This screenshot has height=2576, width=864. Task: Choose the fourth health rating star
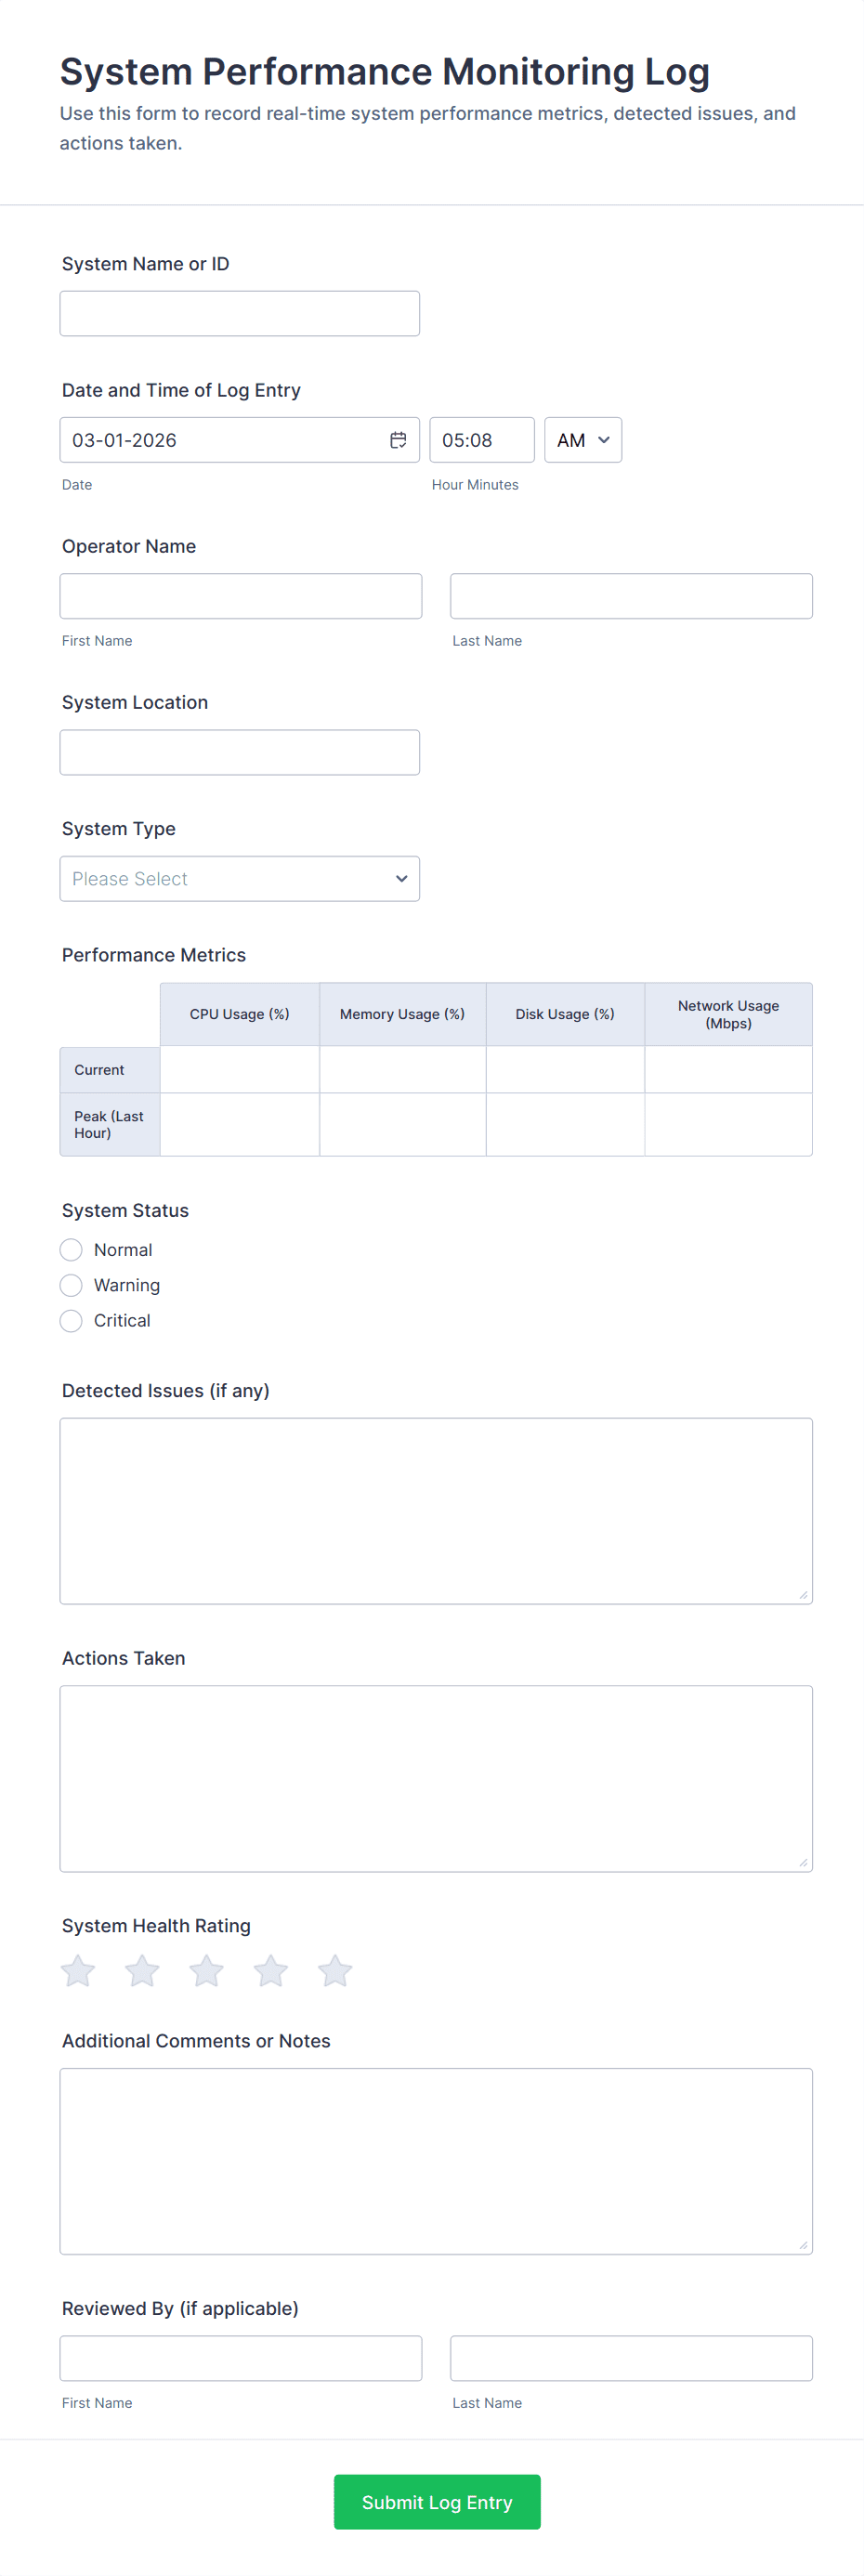point(270,1971)
